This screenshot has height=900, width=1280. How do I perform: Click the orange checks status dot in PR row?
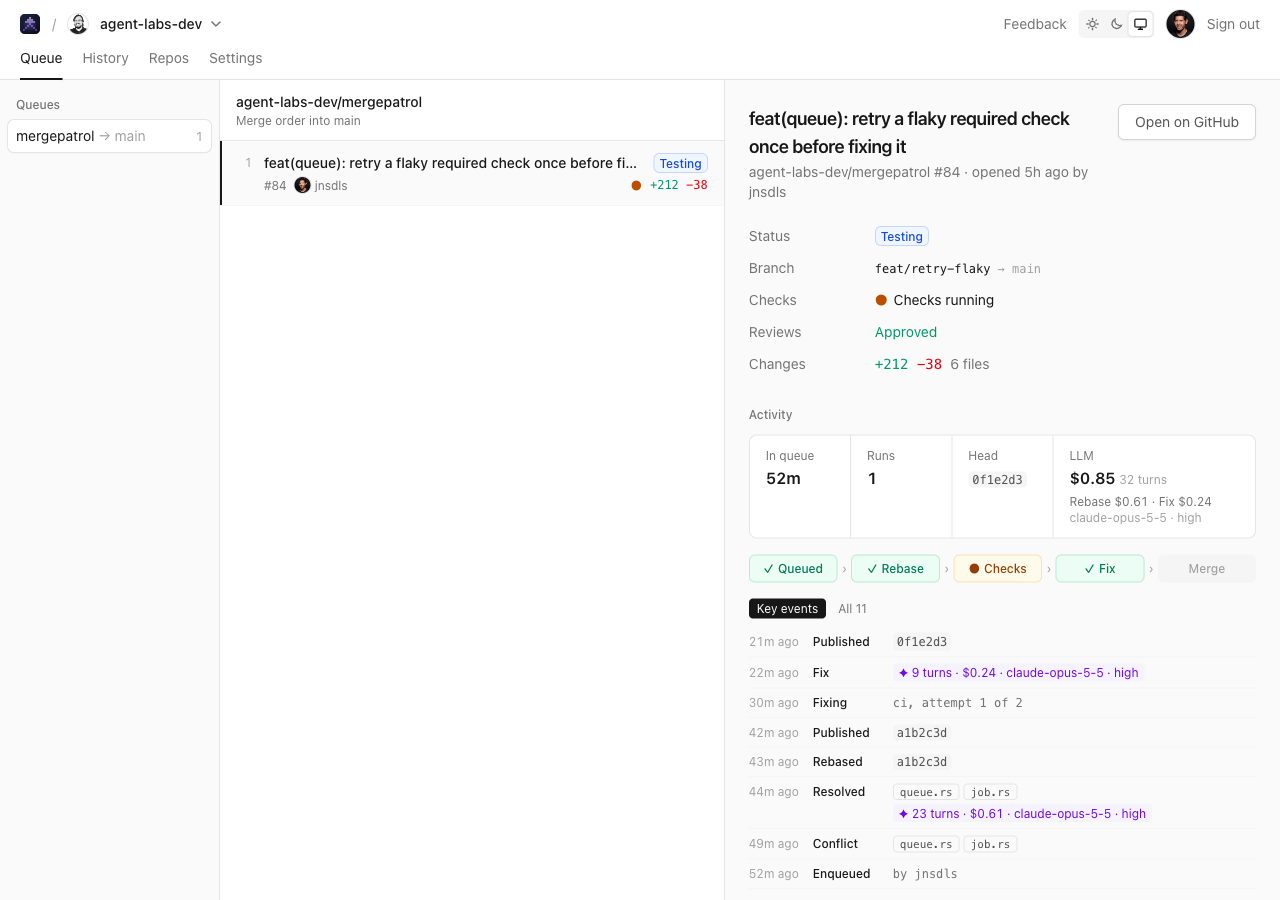[636, 185]
